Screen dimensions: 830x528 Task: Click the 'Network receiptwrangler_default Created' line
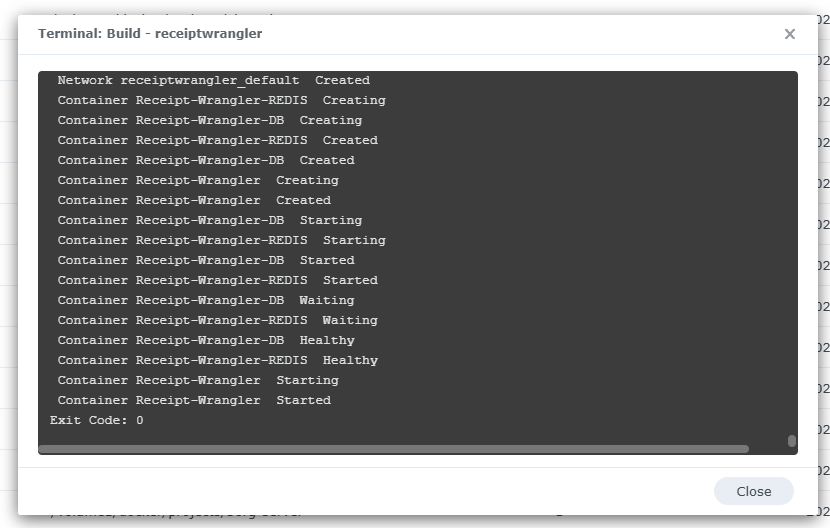[x=213, y=80]
